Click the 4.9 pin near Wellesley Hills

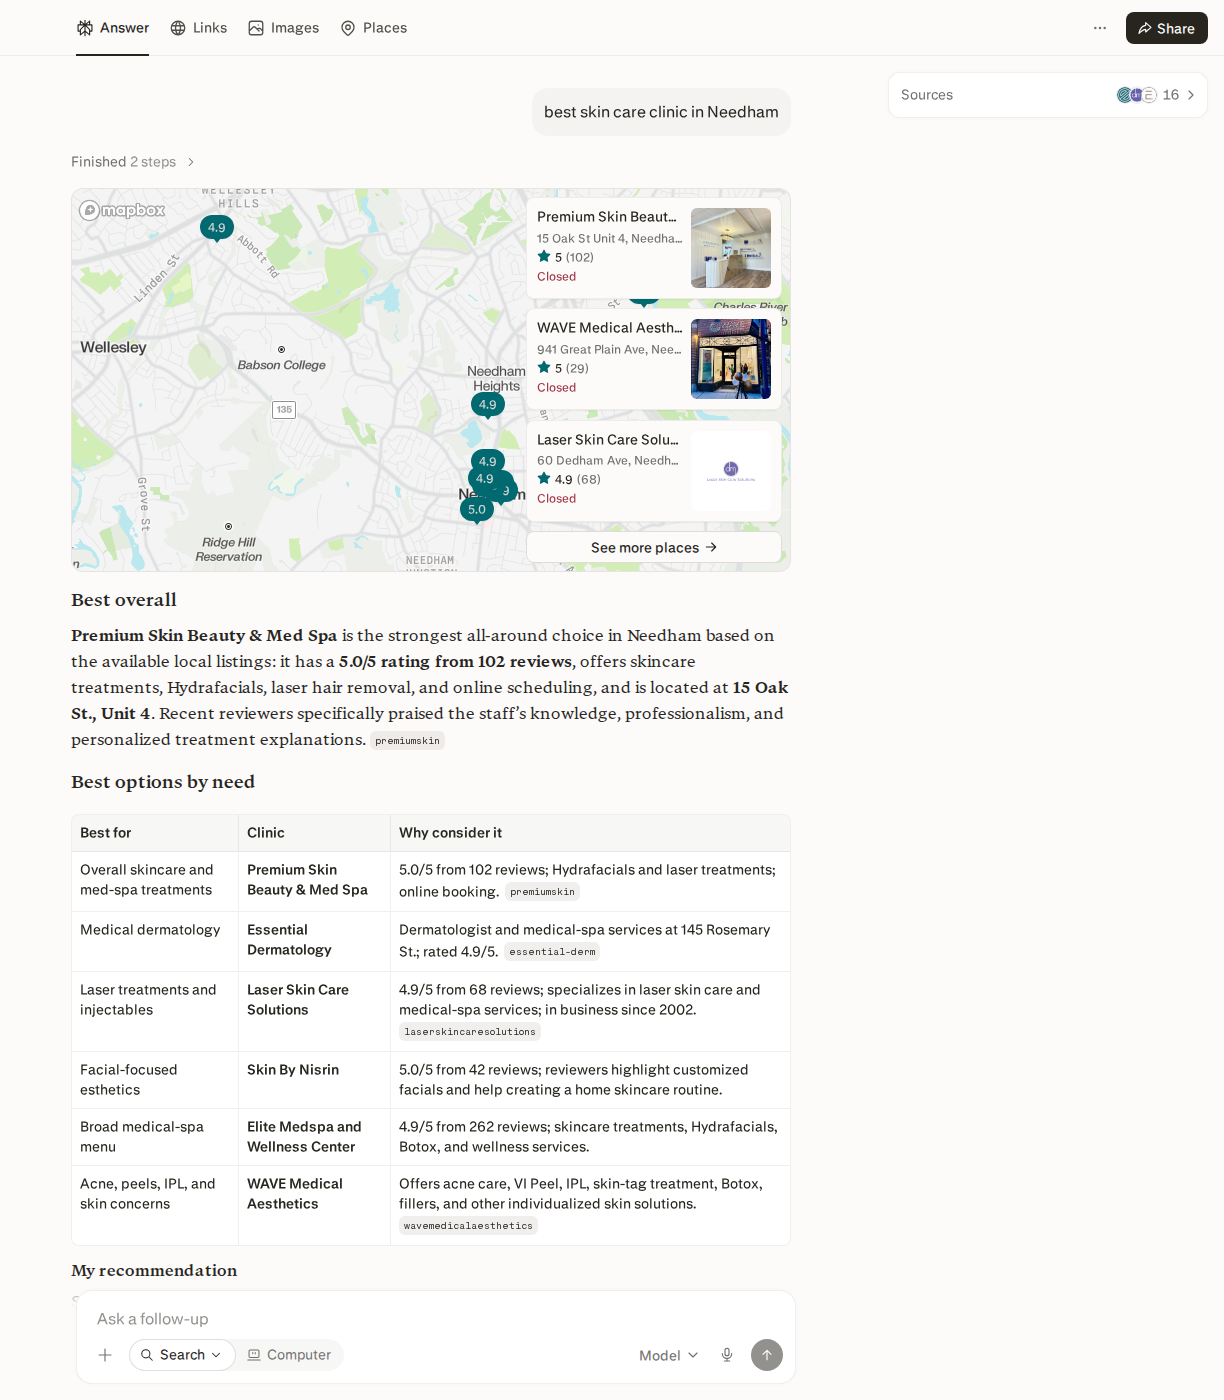[x=217, y=228]
